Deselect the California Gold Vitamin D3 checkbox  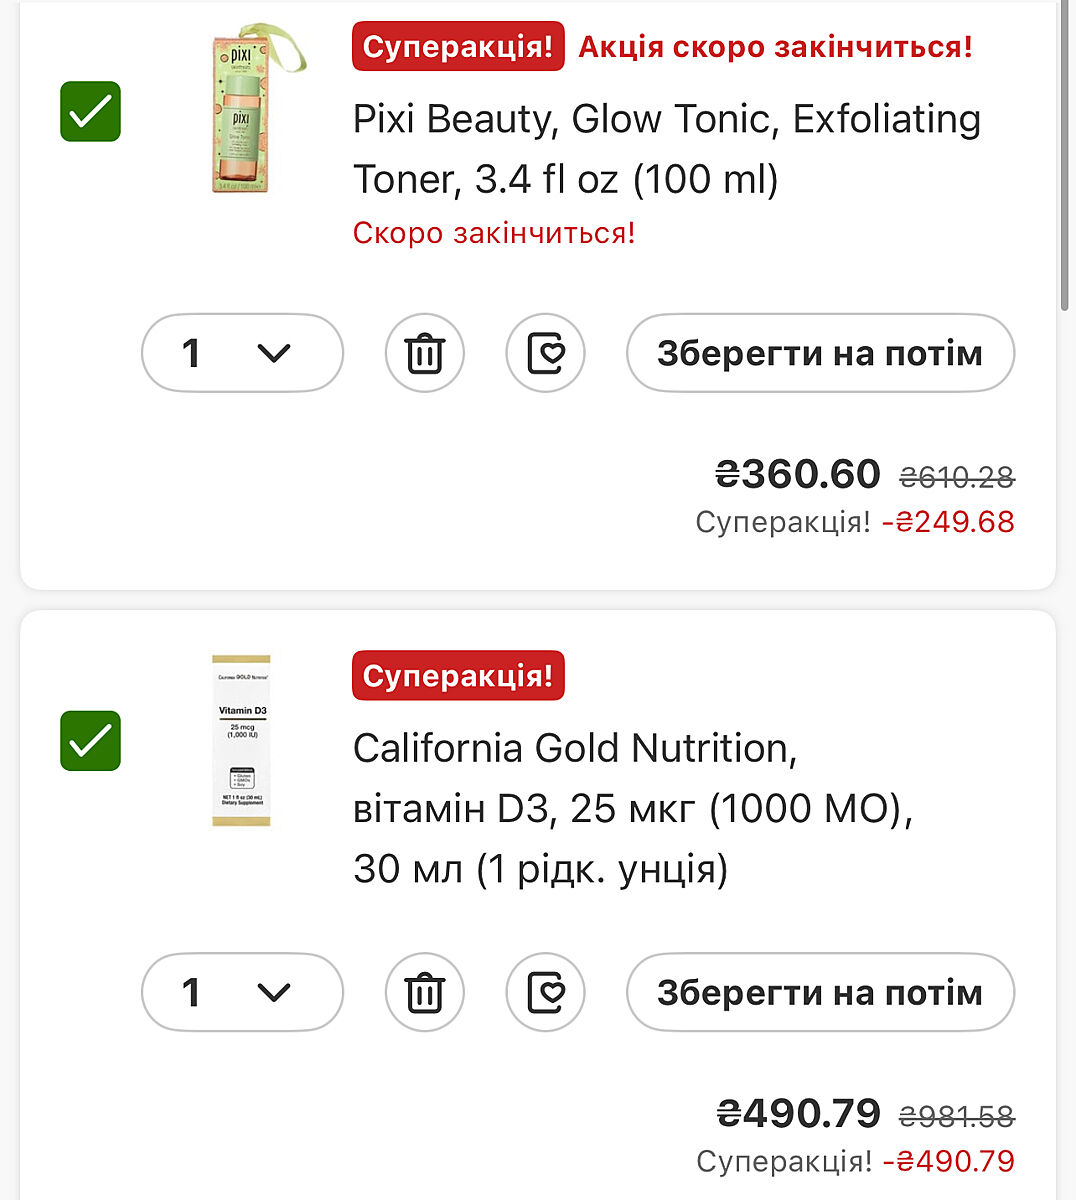click(91, 741)
